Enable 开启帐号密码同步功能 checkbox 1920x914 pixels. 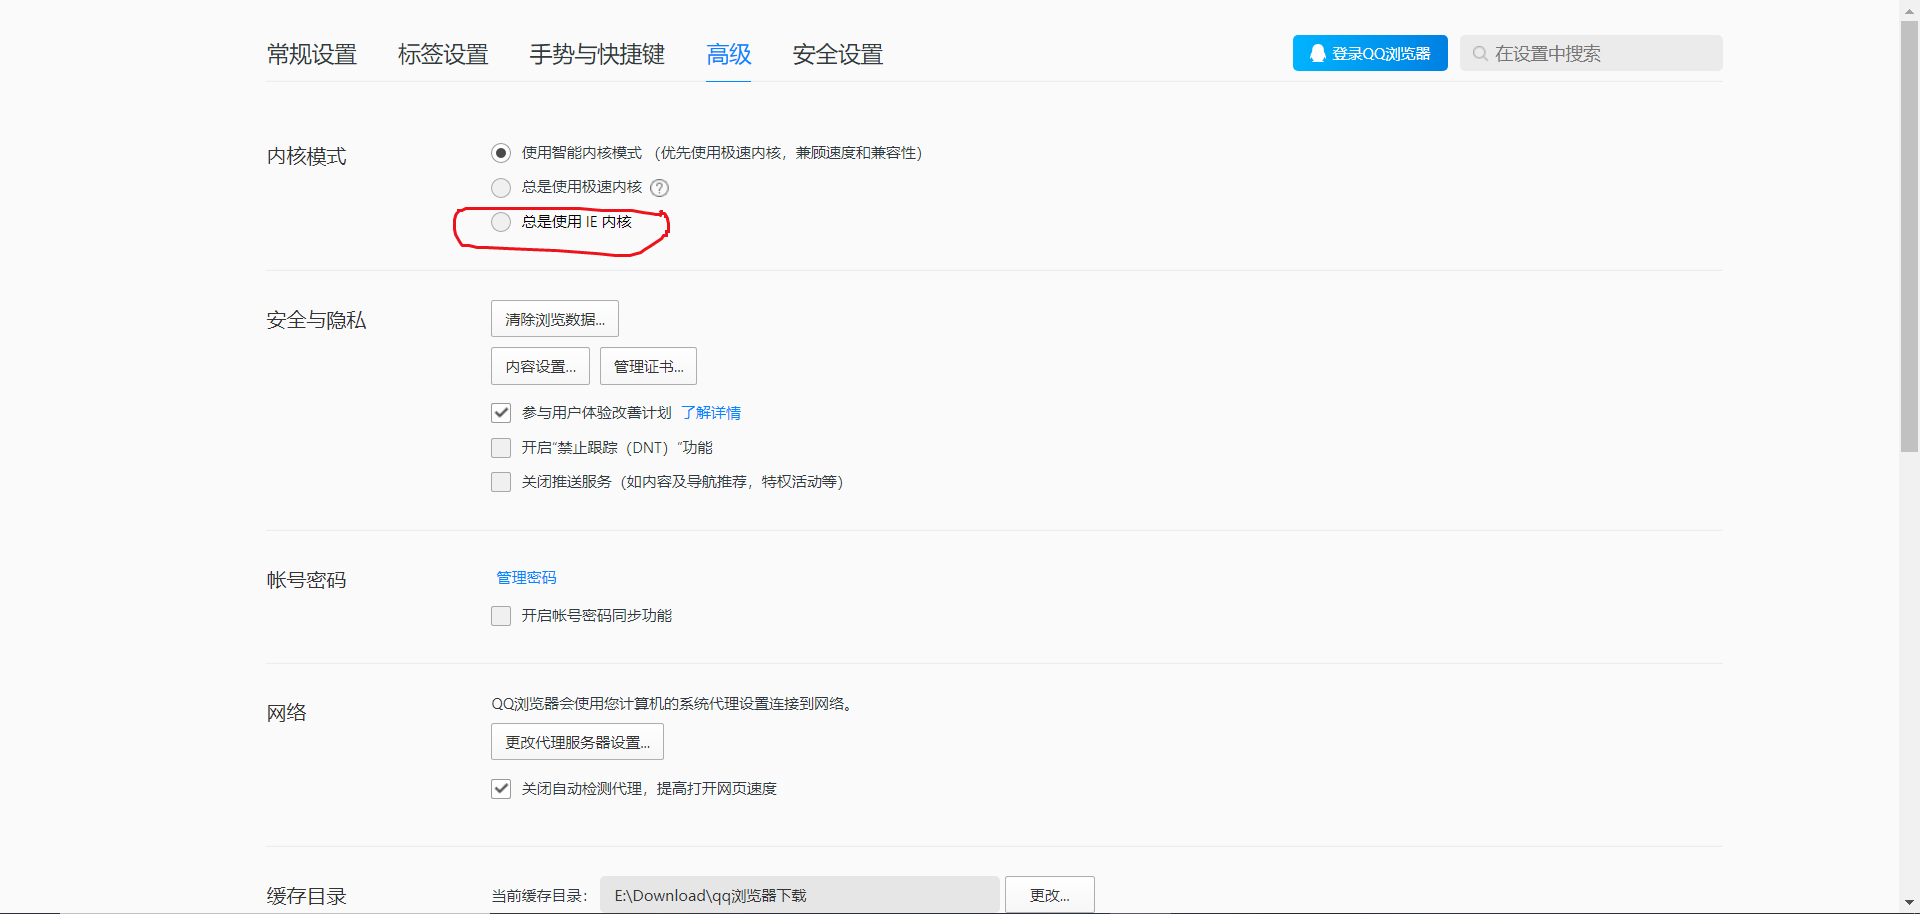[x=501, y=616]
